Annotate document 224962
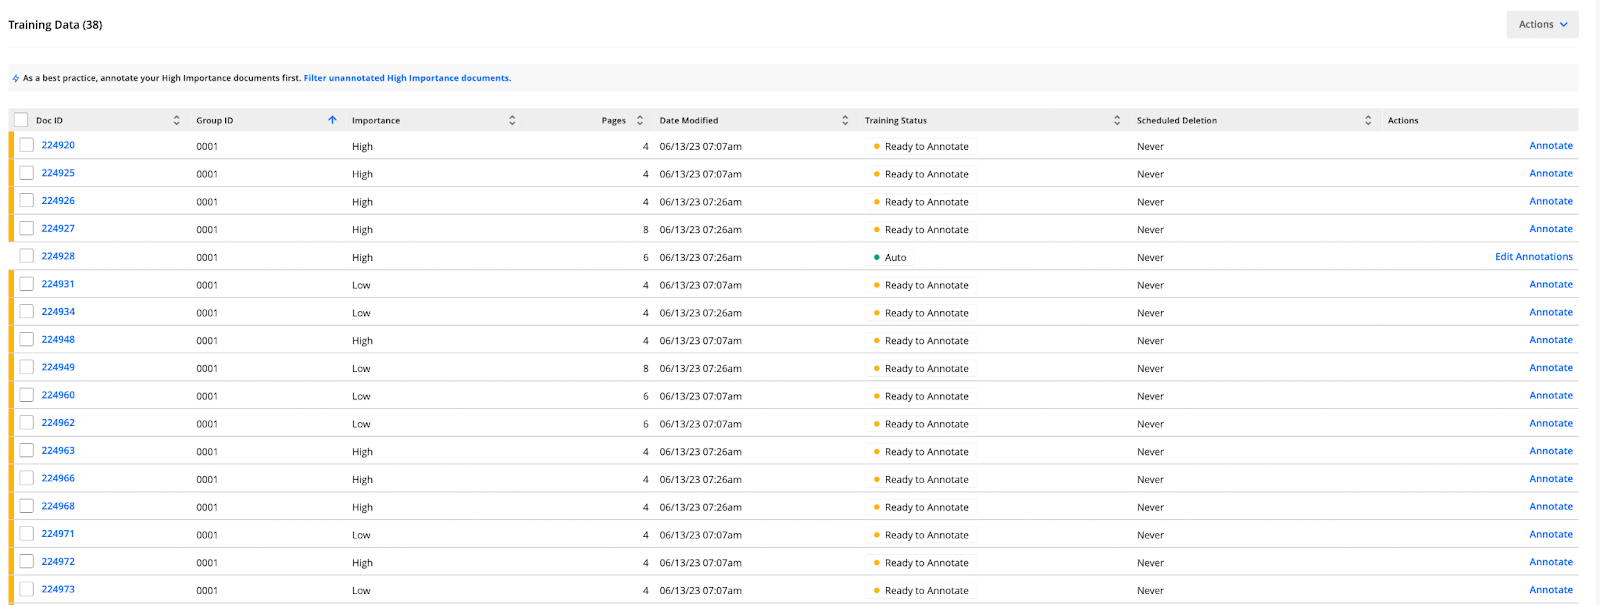Screen dimensions: 1600x605 click(1551, 424)
